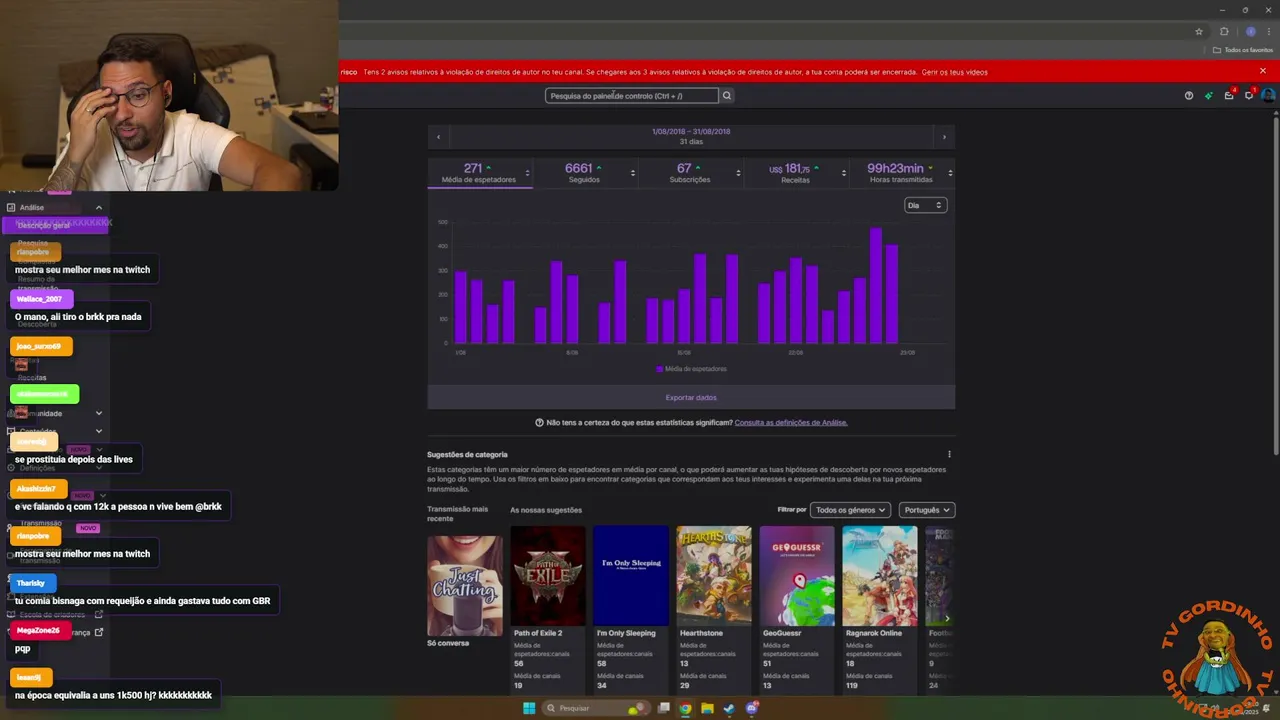Image resolution: width=1280 pixels, height=720 pixels.
Task: Open the Just Chatting recent stream thumbnail
Action: pos(465,586)
